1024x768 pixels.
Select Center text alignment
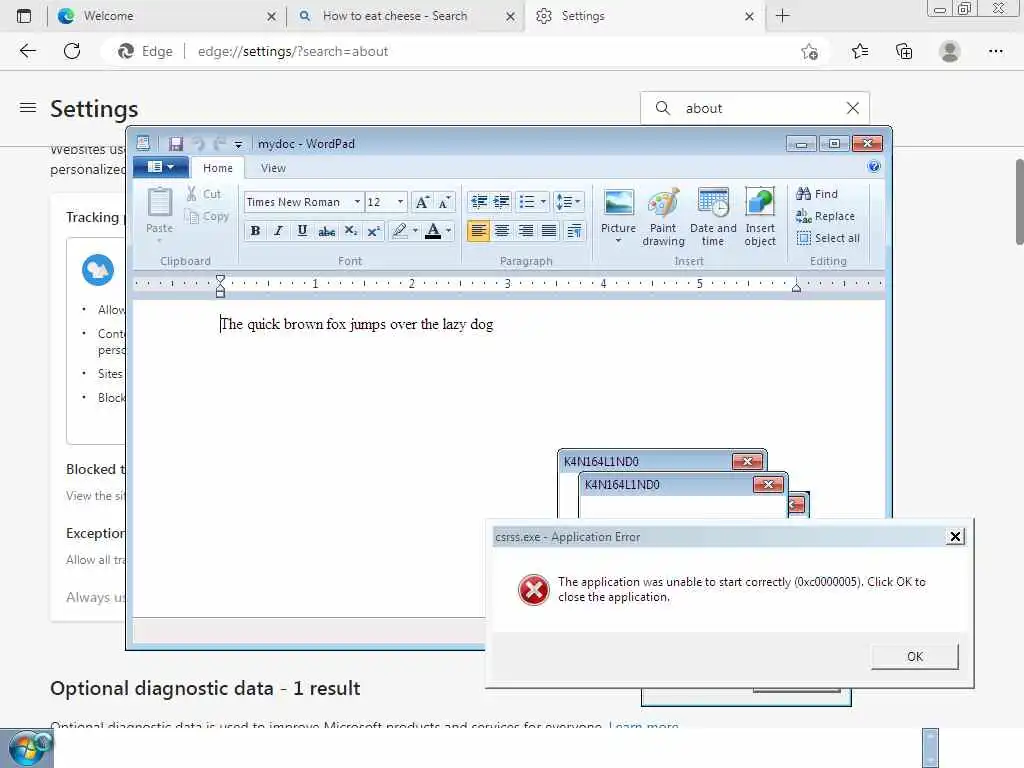point(502,231)
